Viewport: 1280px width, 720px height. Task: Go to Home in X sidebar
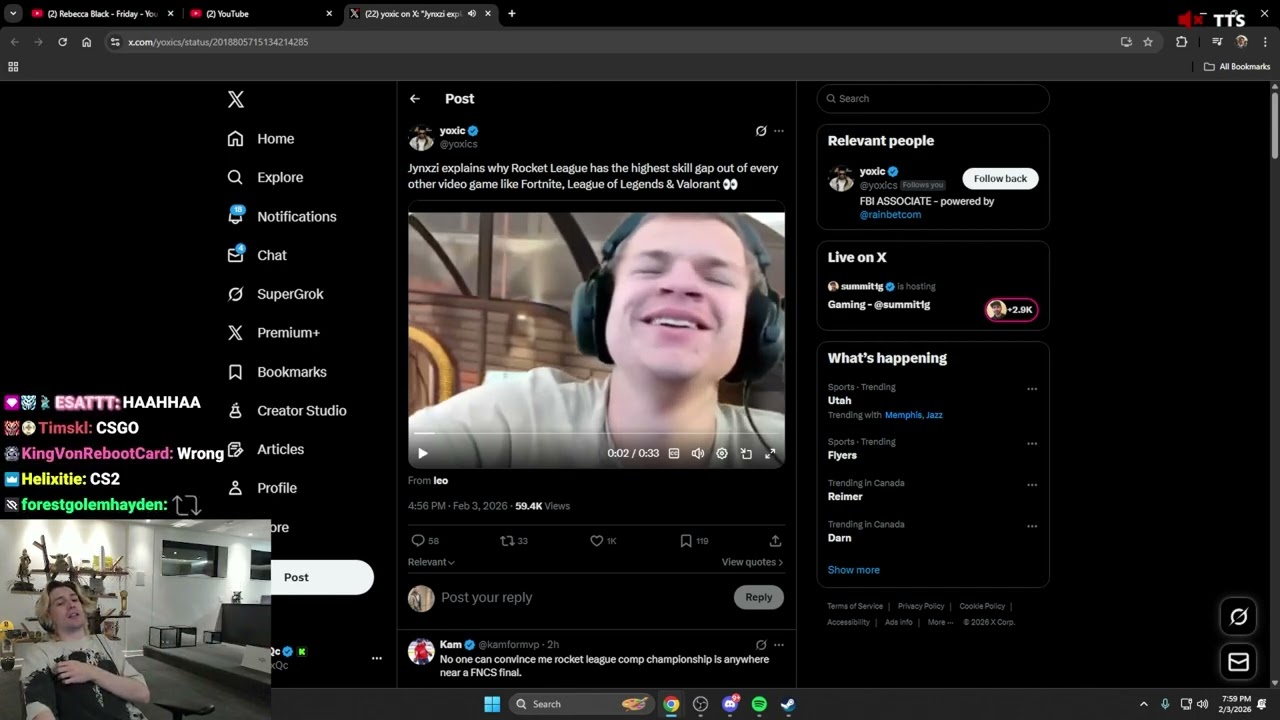coord(261,139)
